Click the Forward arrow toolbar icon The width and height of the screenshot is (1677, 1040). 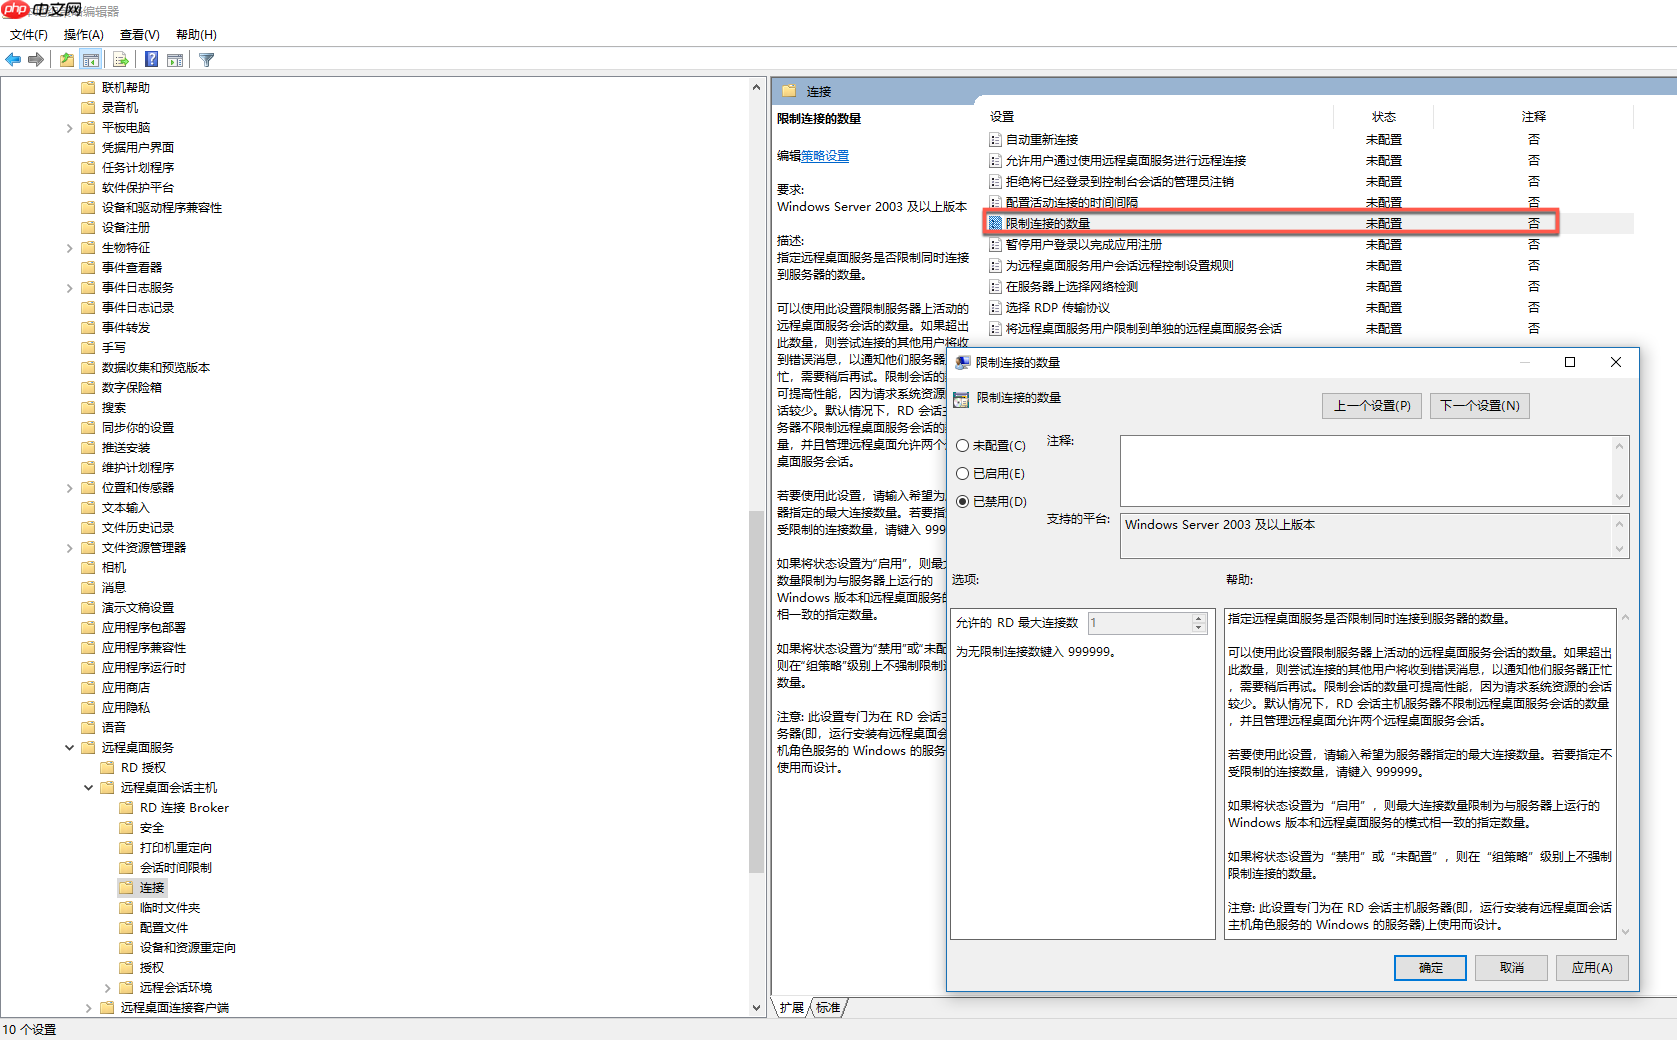click(36, 60)
